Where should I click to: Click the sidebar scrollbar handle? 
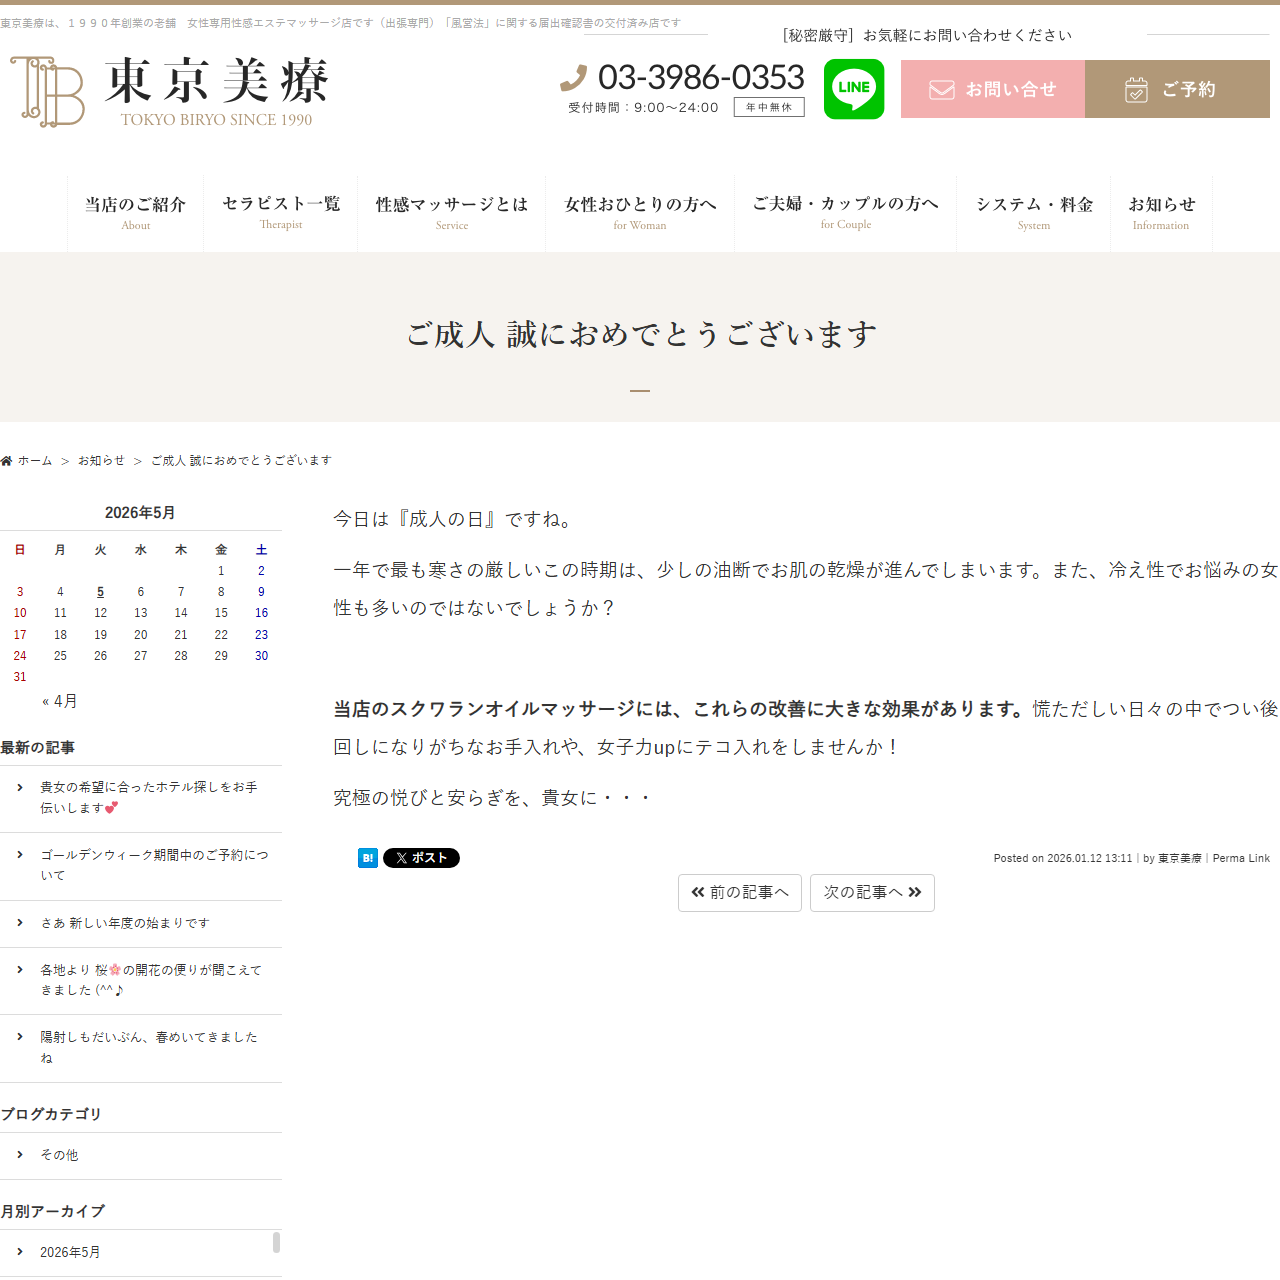point(276,1242)
